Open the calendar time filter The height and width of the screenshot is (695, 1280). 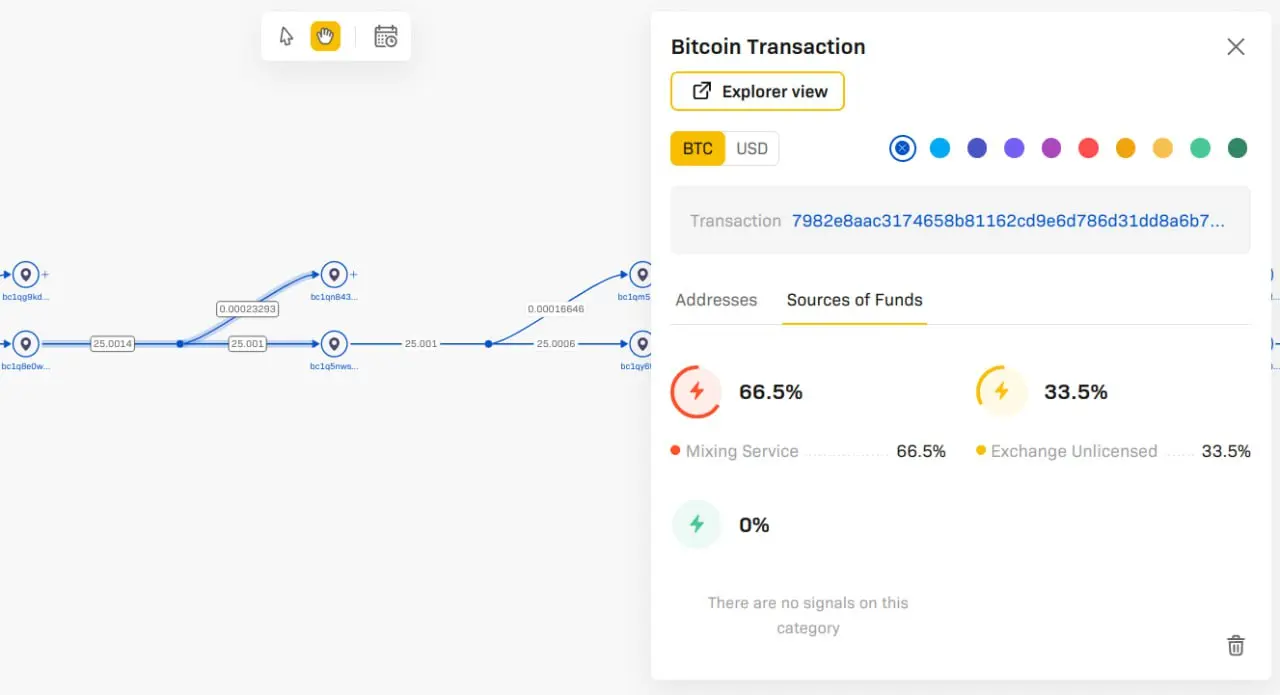point(385,37)
